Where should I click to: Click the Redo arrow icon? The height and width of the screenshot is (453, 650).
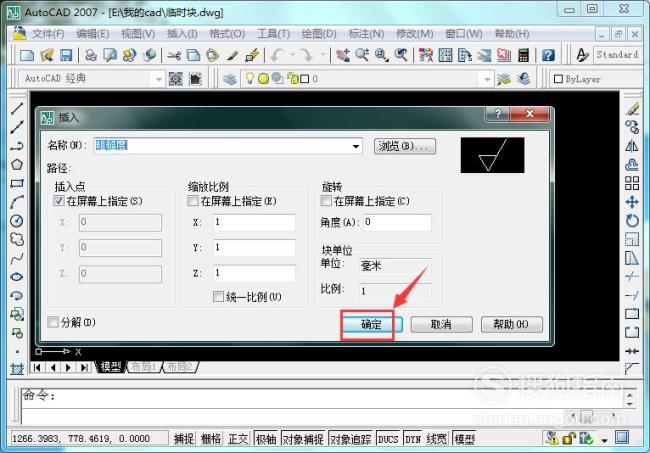306,55
